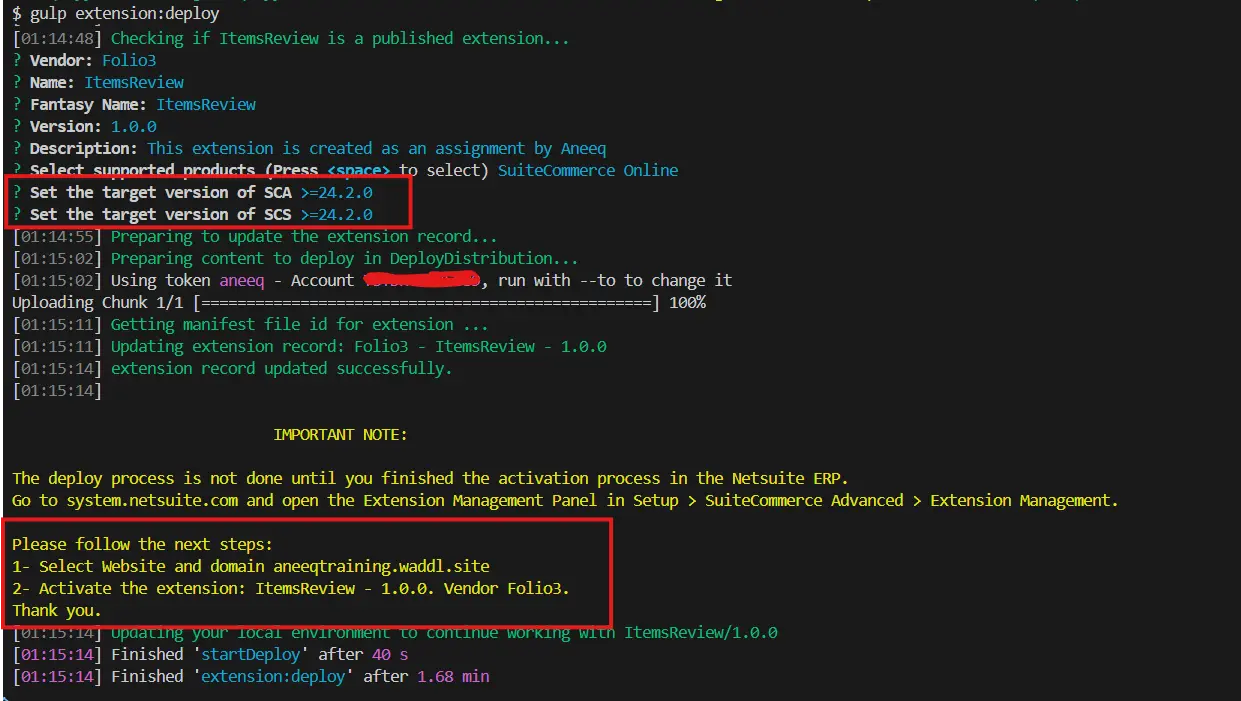The width and height of the screenshot is (1241, 701).
Task: Click the 'Uploading Chunk 1/1' progress line
Action: coord(359,303)
